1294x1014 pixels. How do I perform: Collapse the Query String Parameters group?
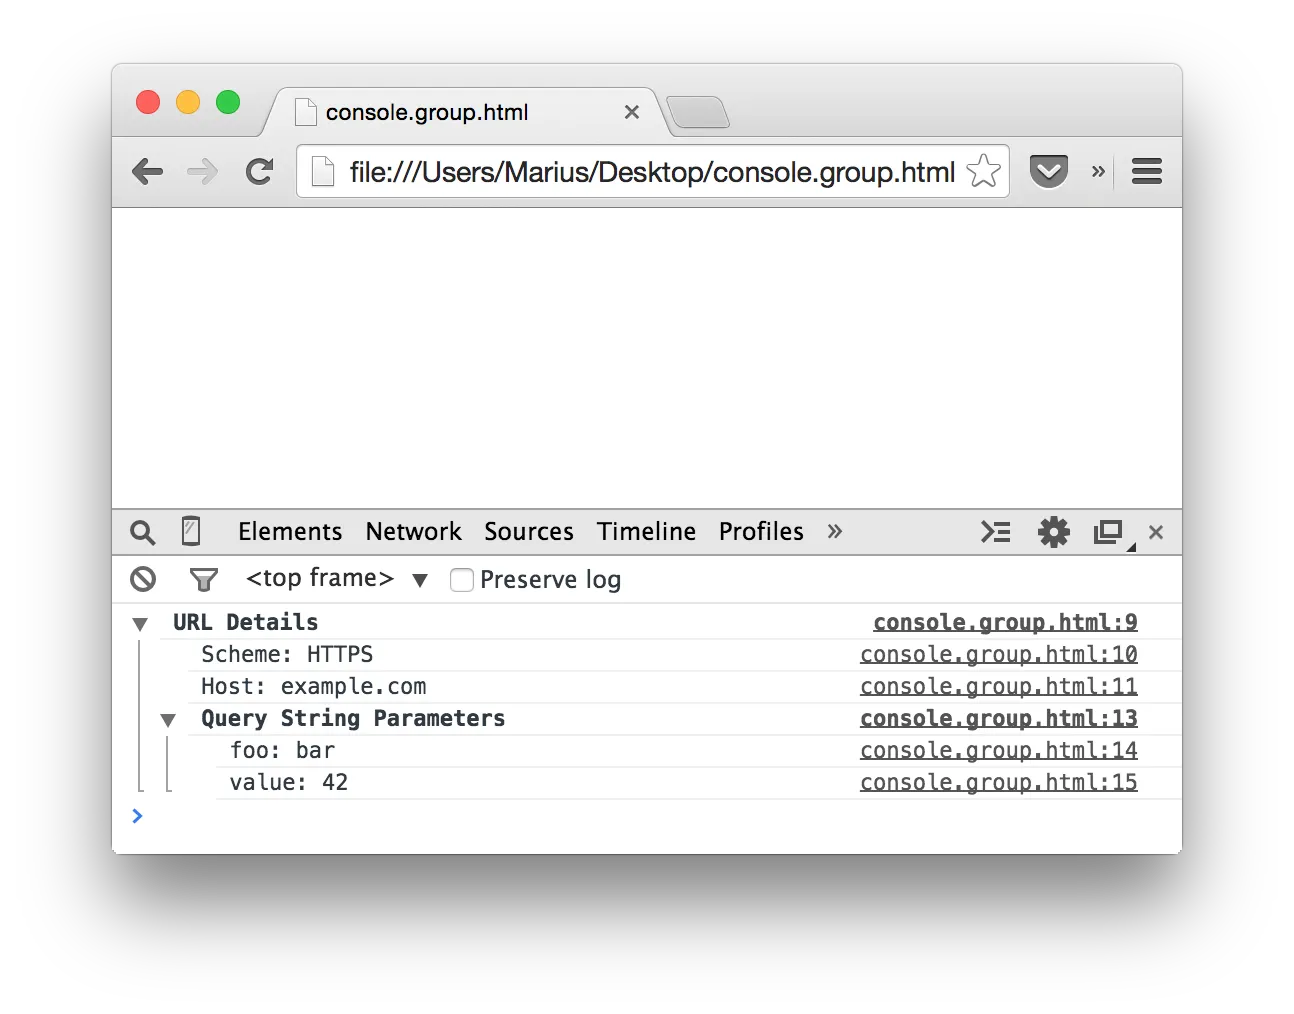coord(168,720)
